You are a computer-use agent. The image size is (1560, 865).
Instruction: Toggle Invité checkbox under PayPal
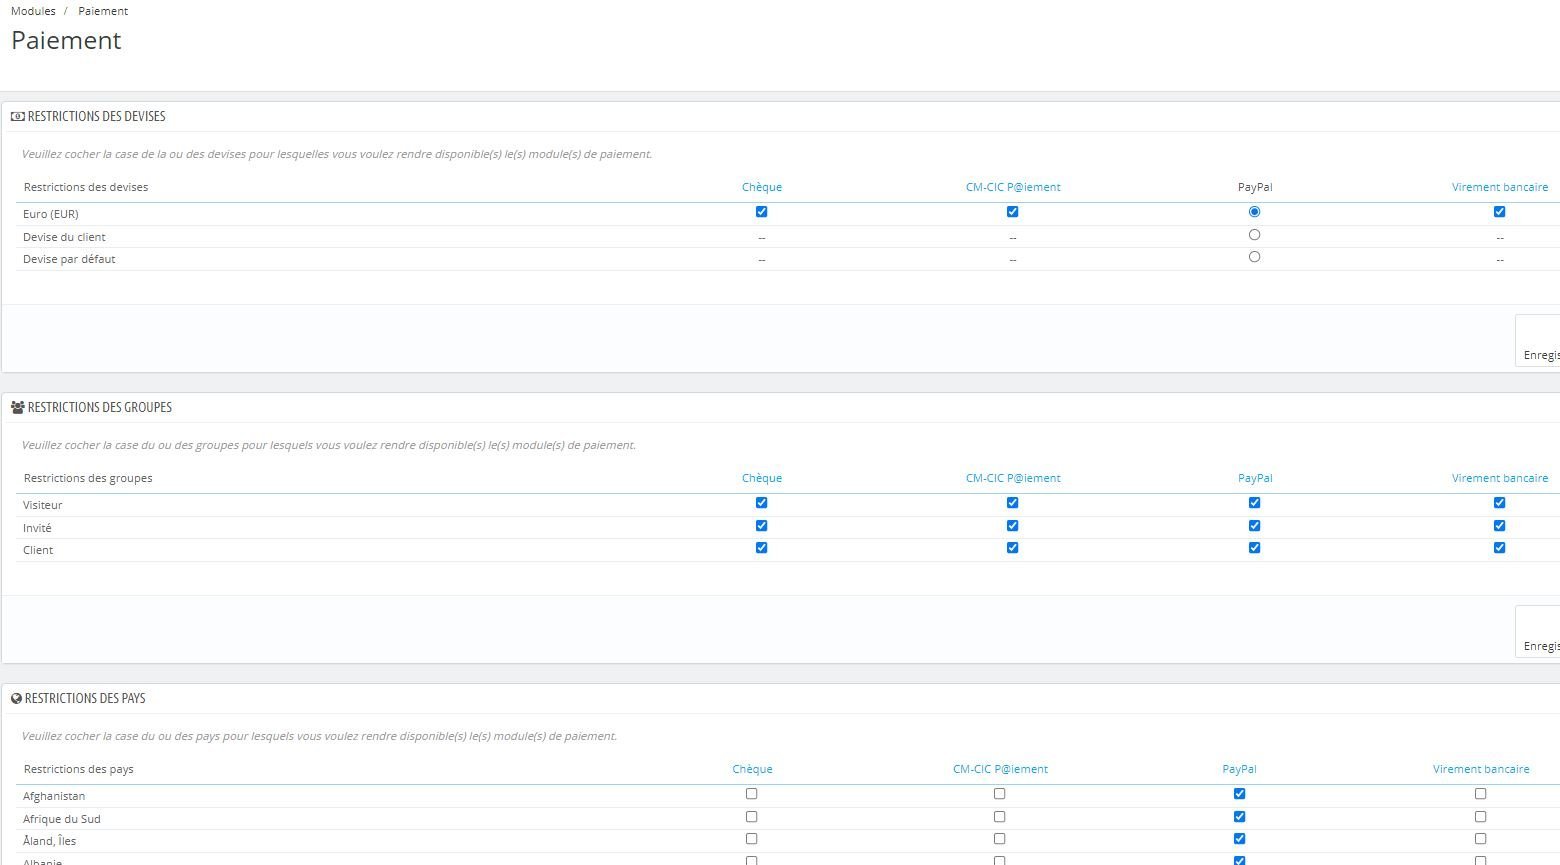point(1254,526)
